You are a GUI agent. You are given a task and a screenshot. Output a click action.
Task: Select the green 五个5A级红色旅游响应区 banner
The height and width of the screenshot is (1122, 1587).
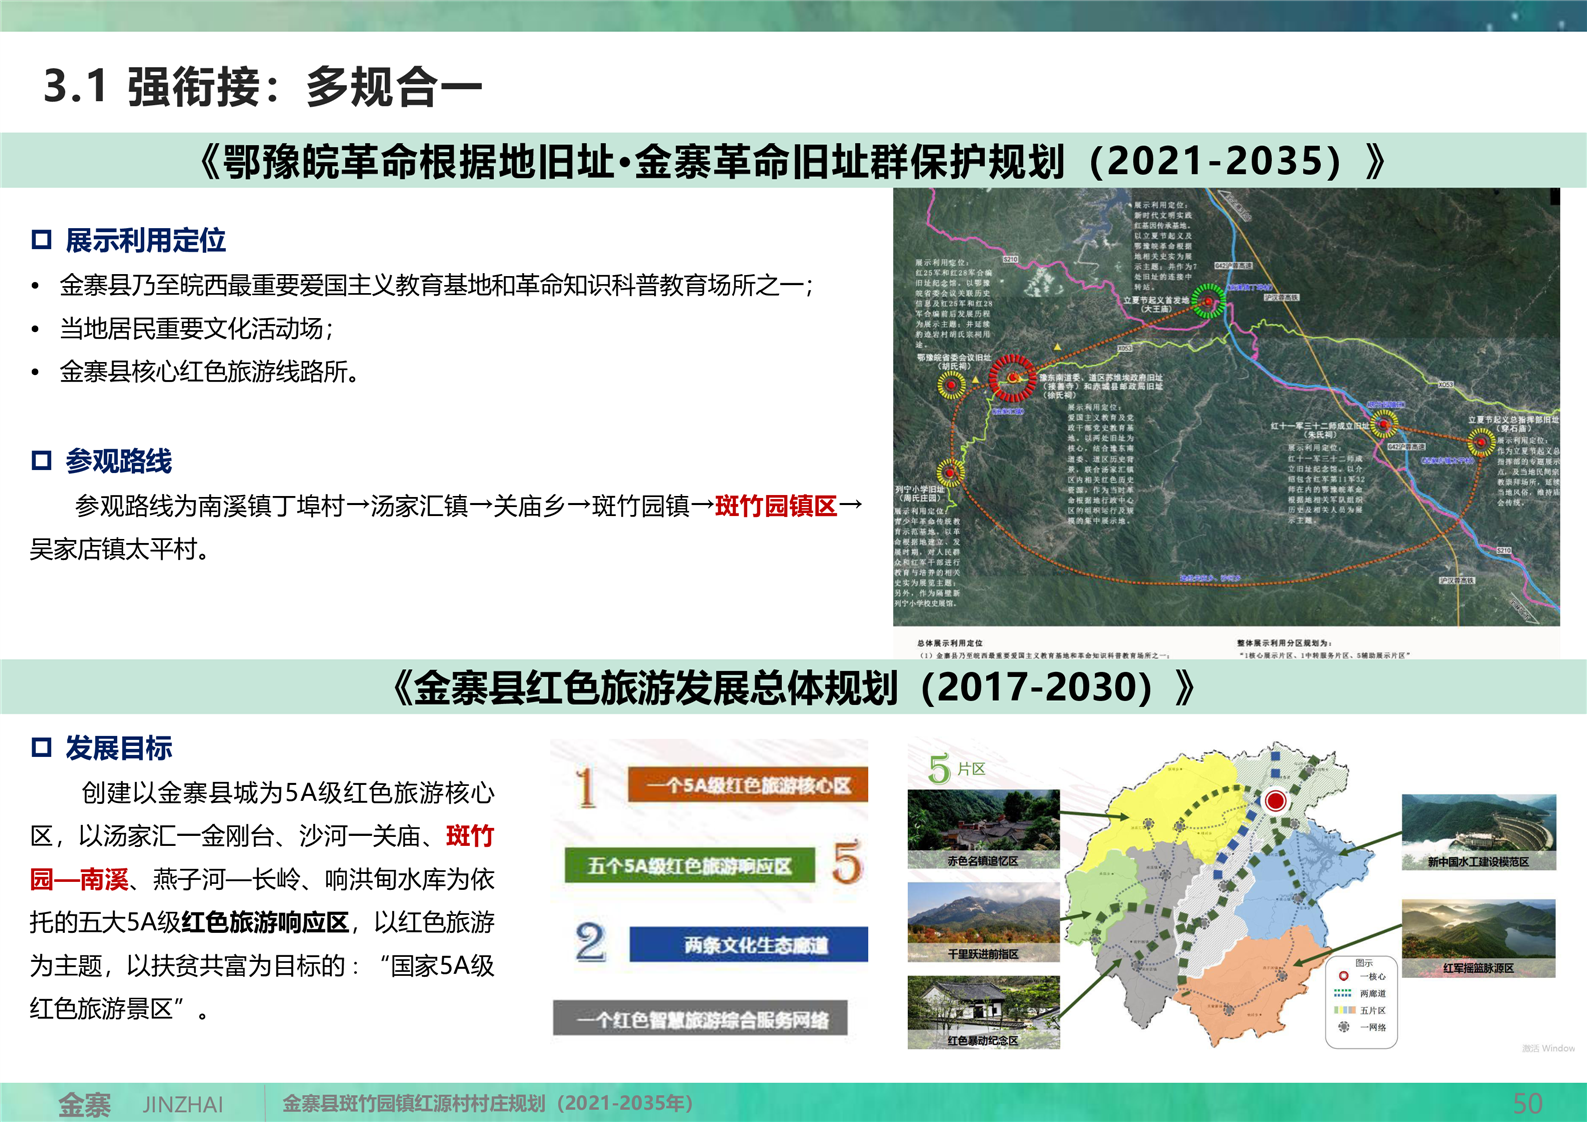point(689,866)
